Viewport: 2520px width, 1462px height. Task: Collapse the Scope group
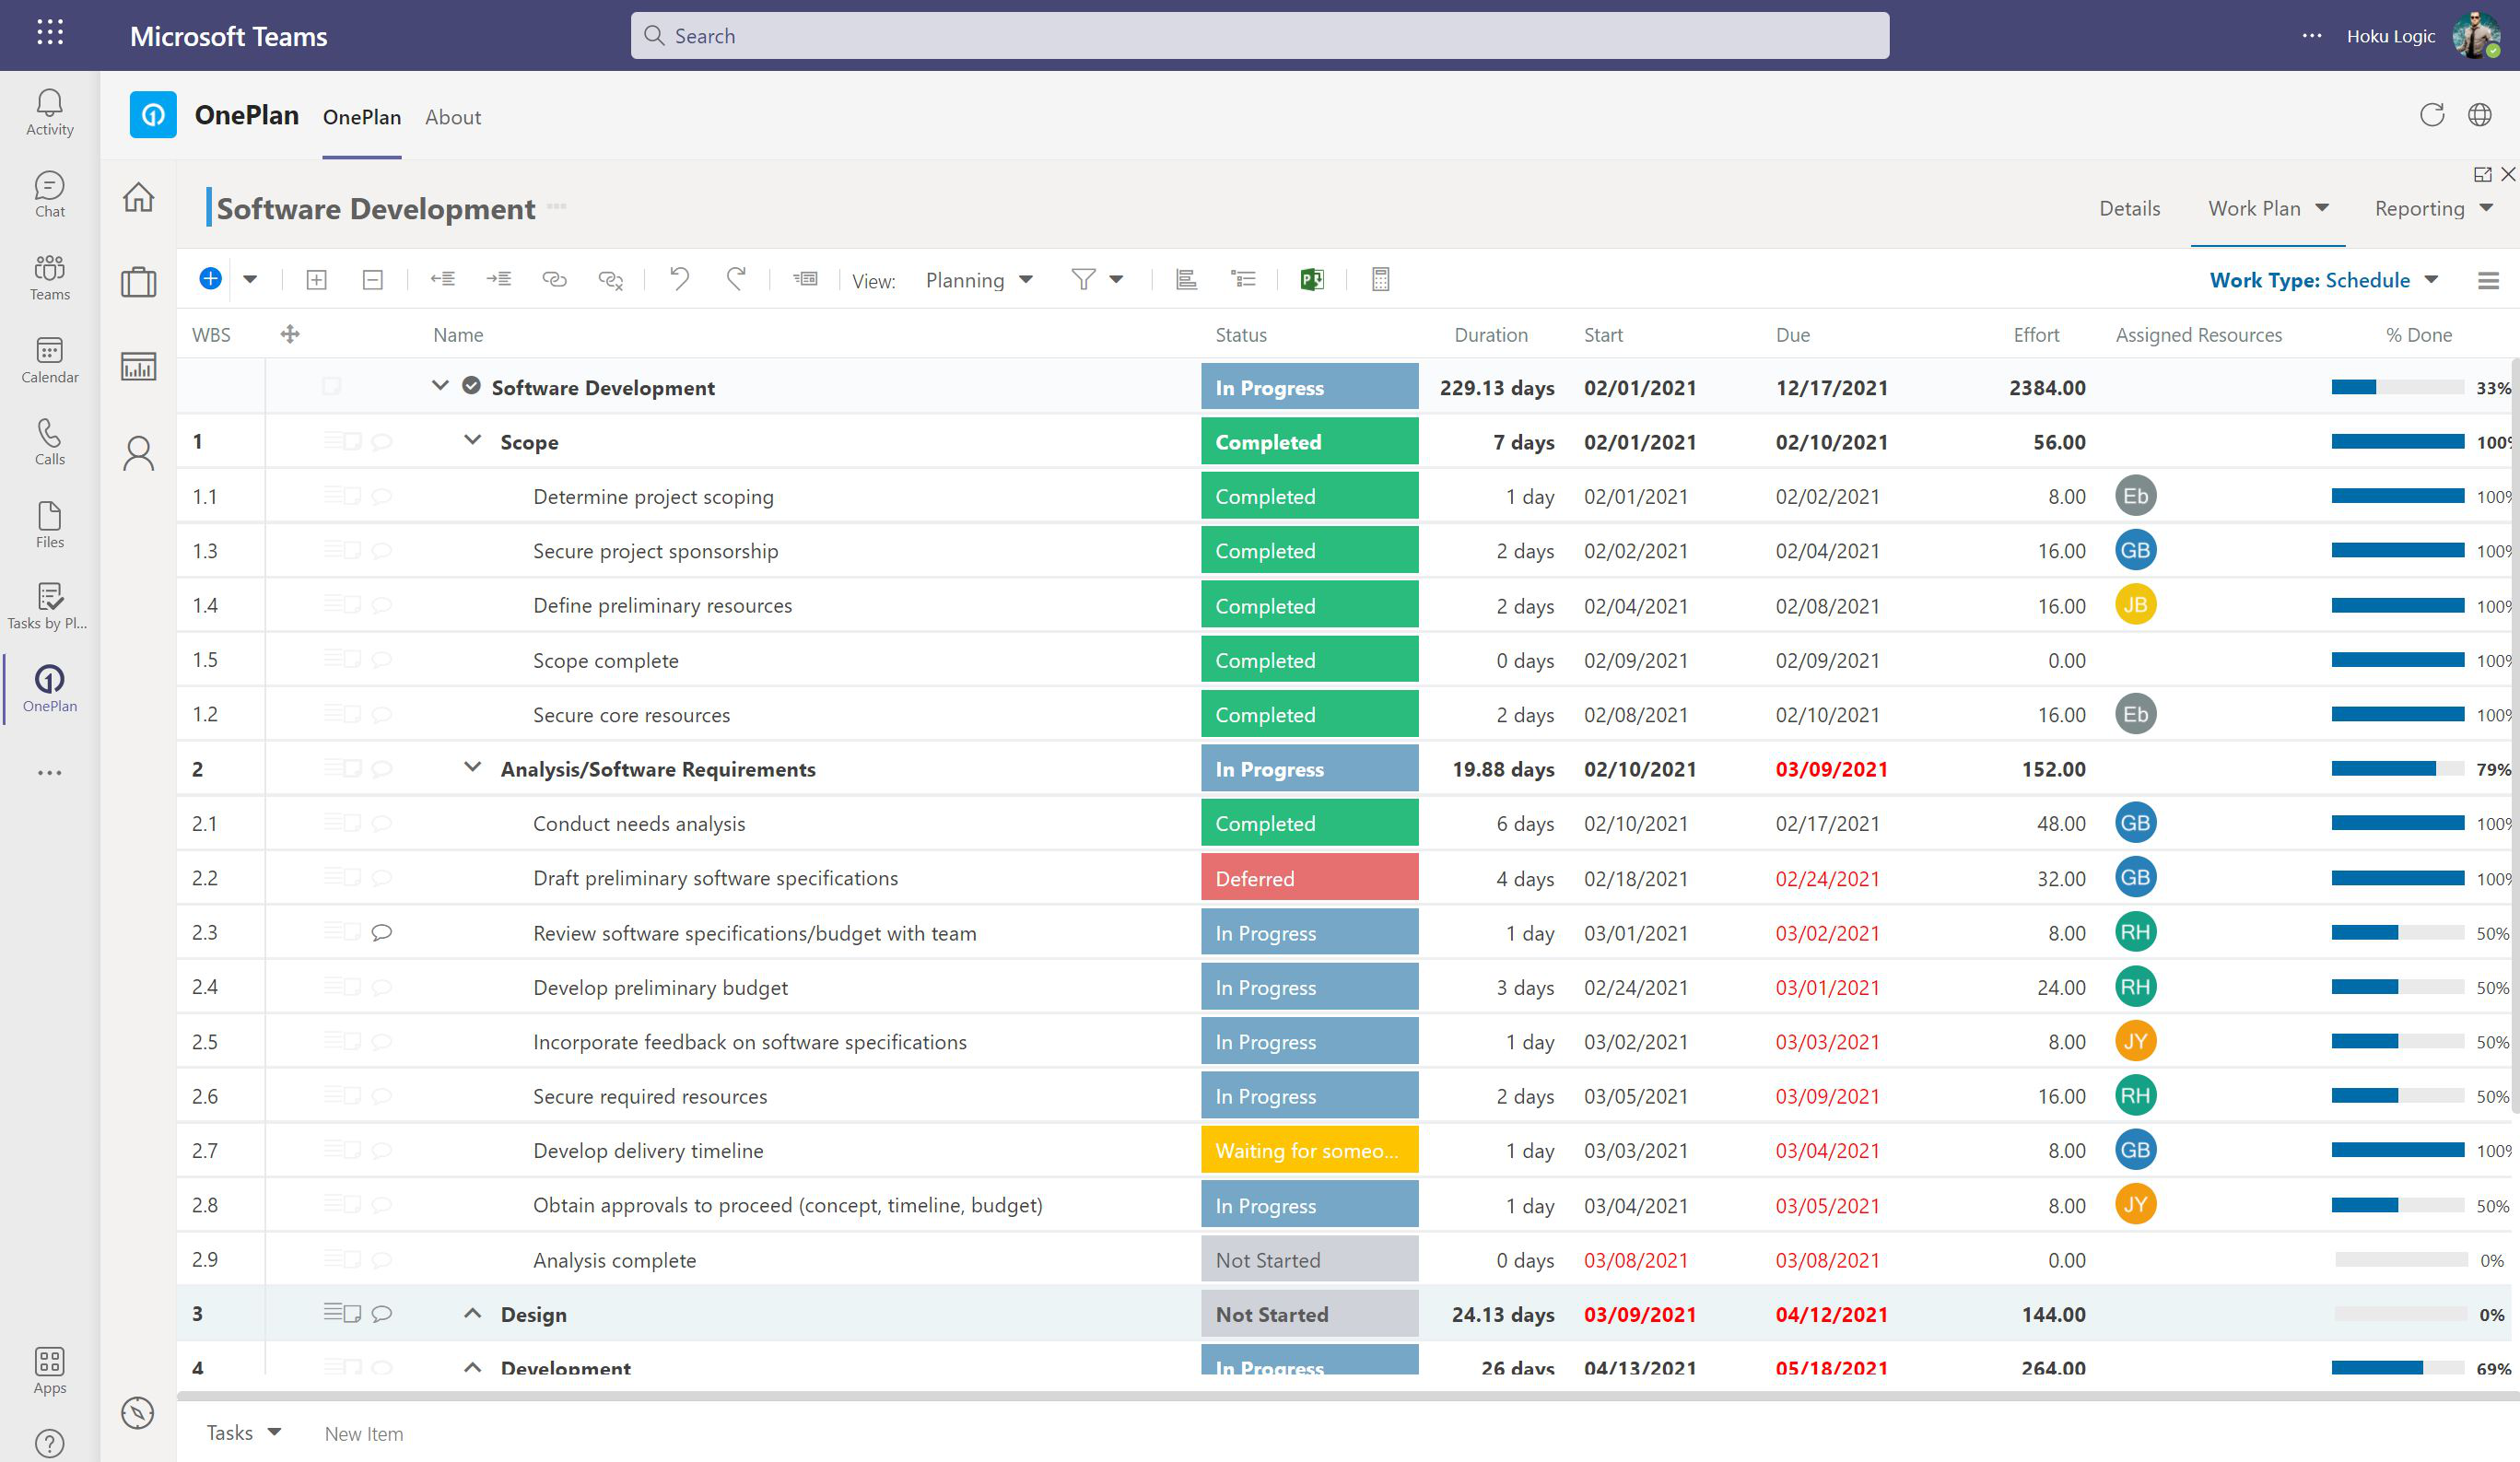pyautogui.click(x=473, y=440)
